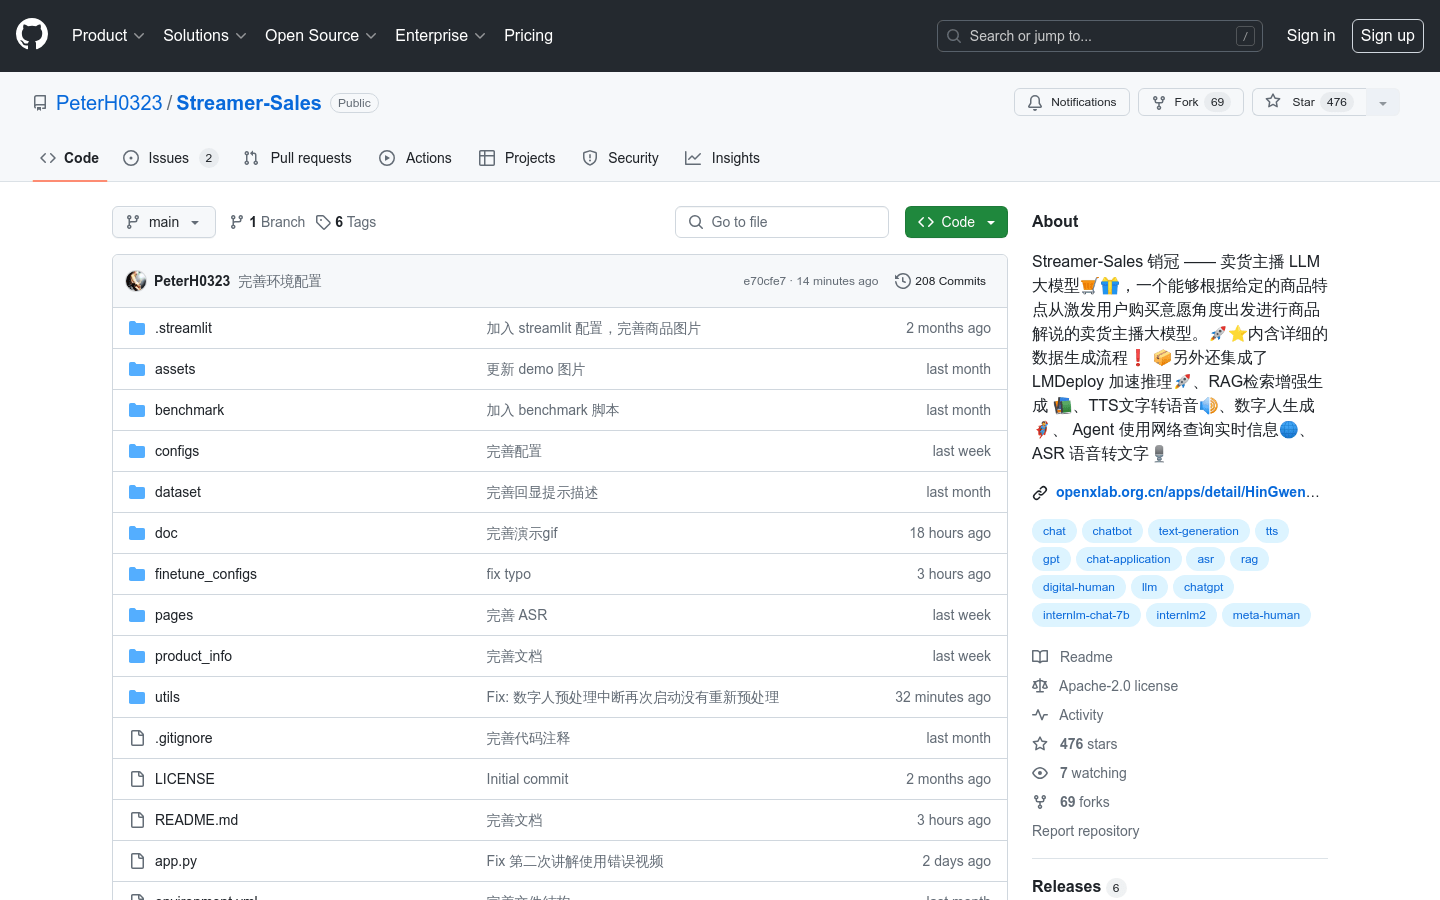
Task: Open the green Code dropdown button
Action: click(x=956, y=222)
